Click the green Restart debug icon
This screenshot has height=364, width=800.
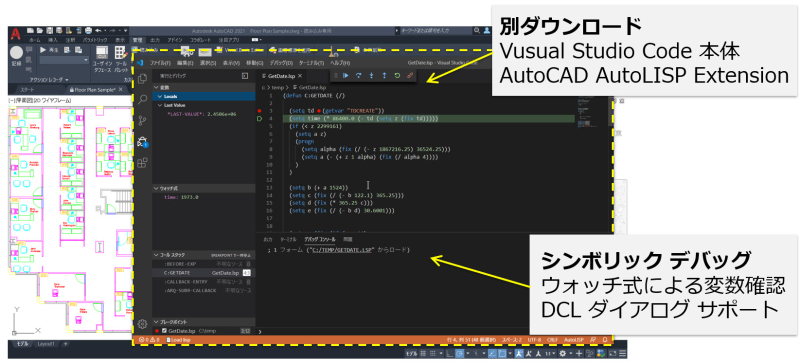(397, 76)
